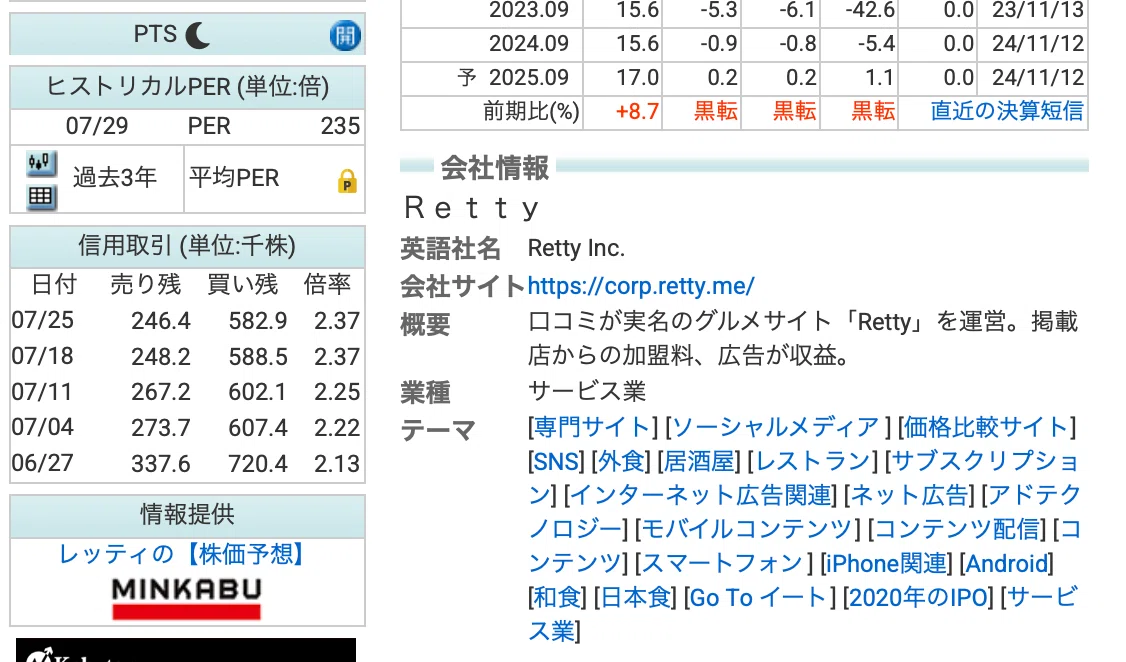The width and height of the screenshot is (1126, 662).
Task: Click the 売り残 column header
Action: 146,284
